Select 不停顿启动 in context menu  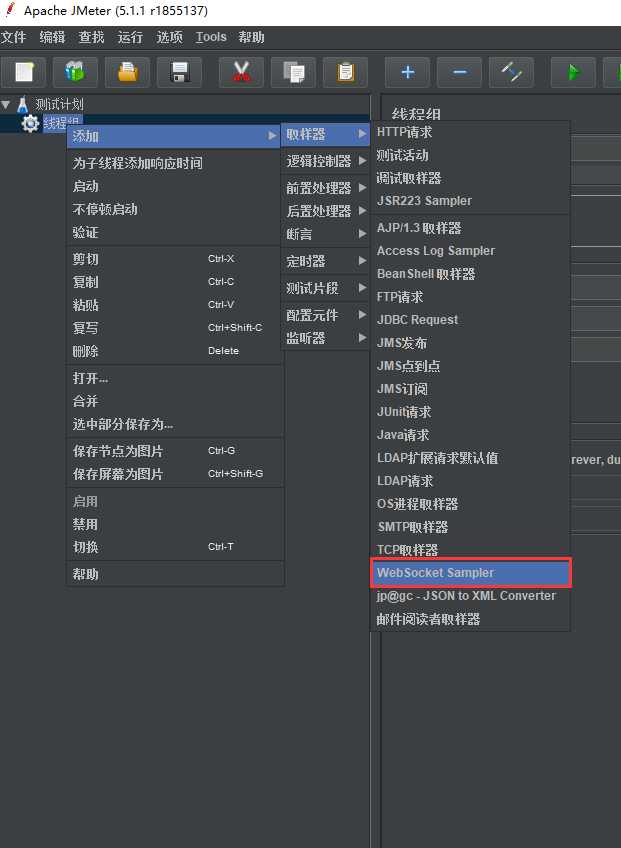click(175, 209)
